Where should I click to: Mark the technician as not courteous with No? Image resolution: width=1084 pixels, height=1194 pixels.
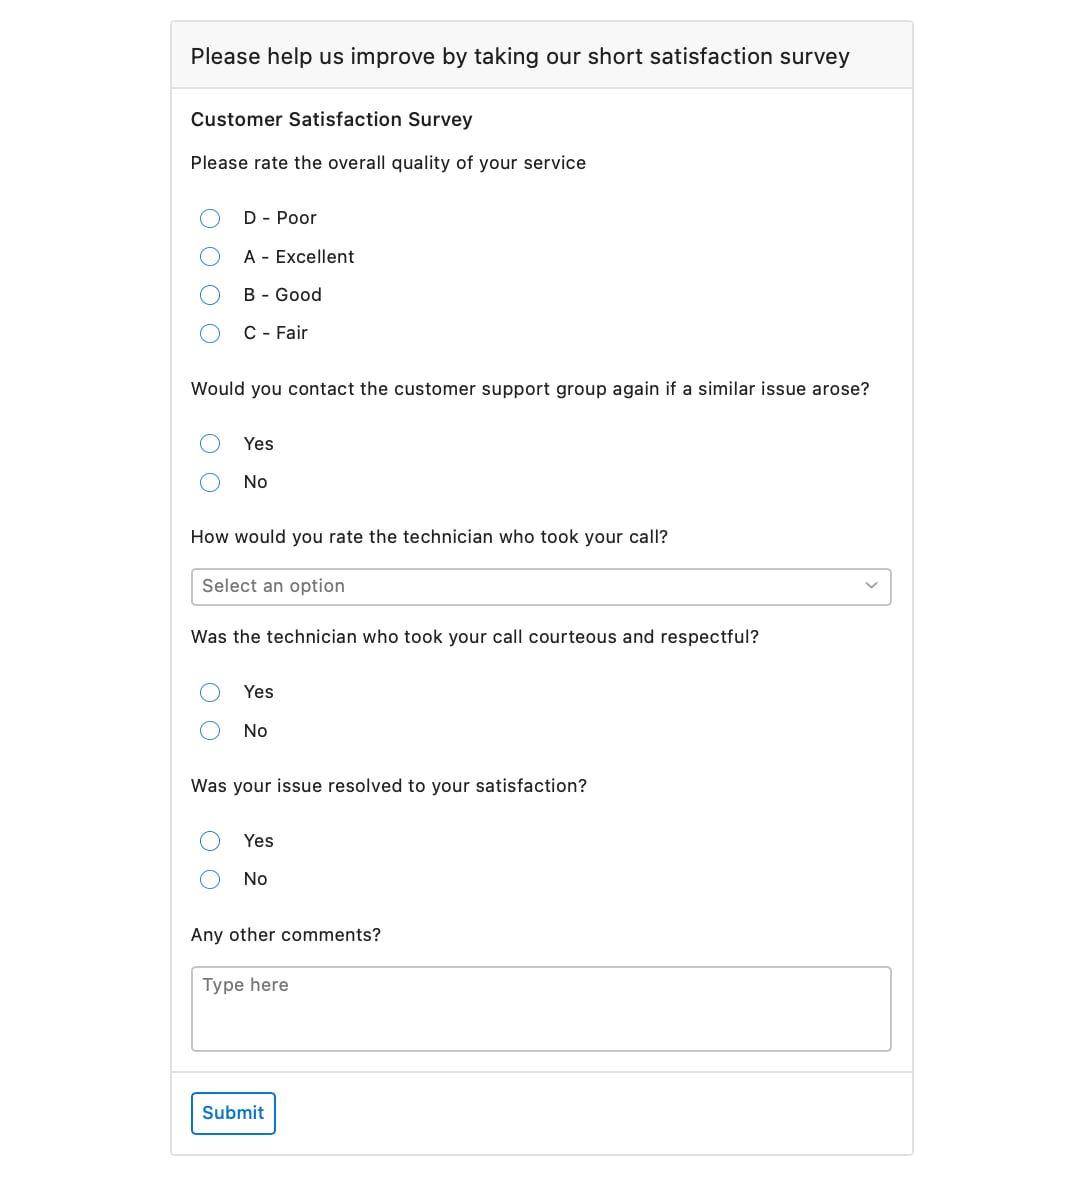[210, 730]
